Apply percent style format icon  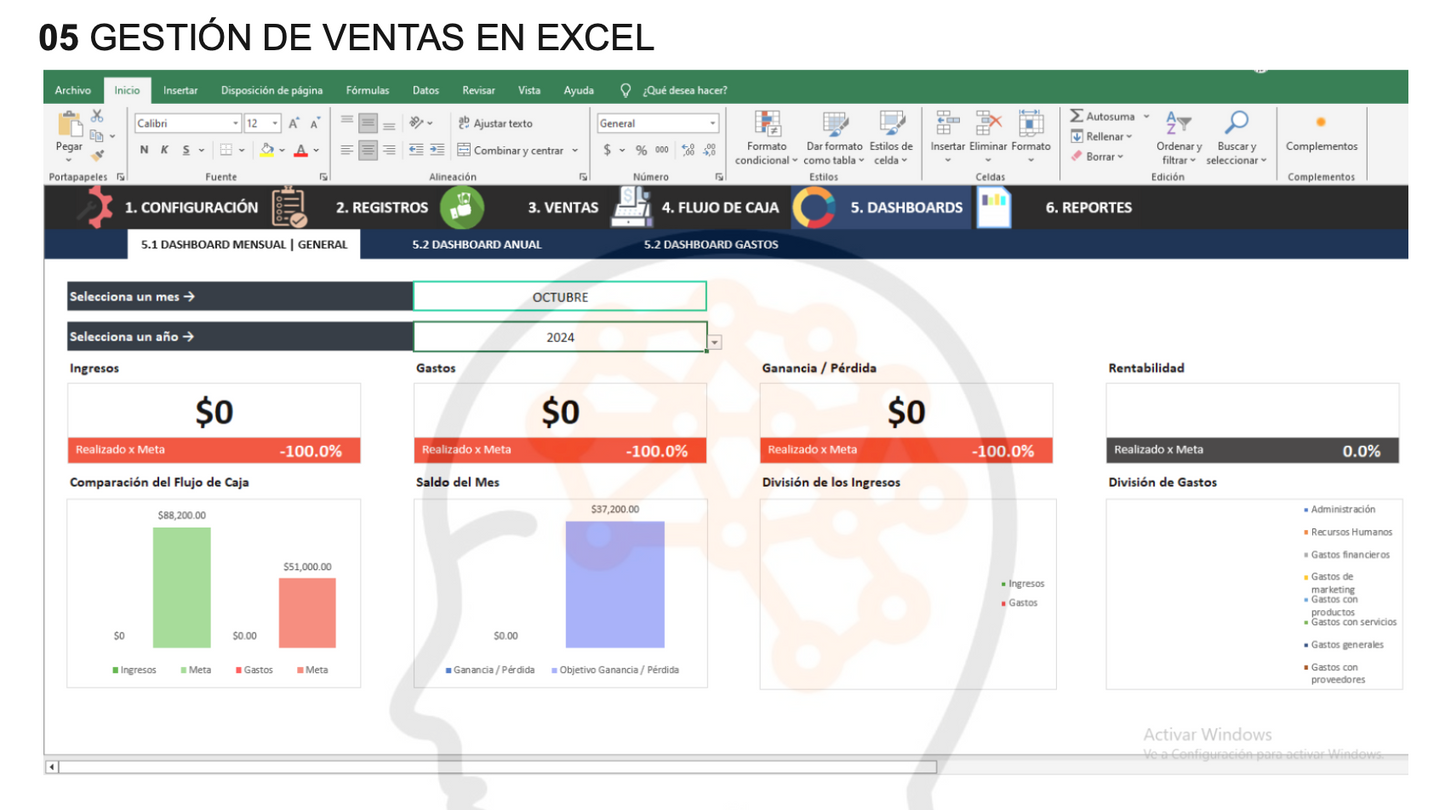coord(641,150)
